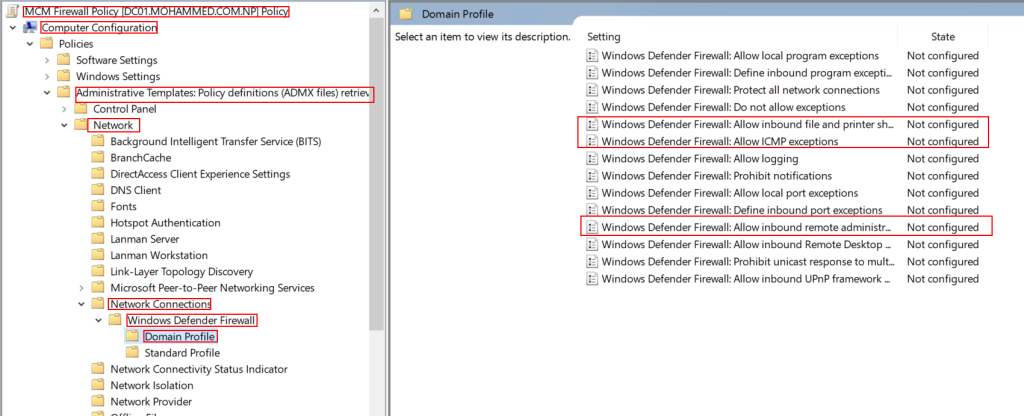Select the Network Isolation folder
The height and width of the screenshot is (416, 1024).
click(152, 385)
